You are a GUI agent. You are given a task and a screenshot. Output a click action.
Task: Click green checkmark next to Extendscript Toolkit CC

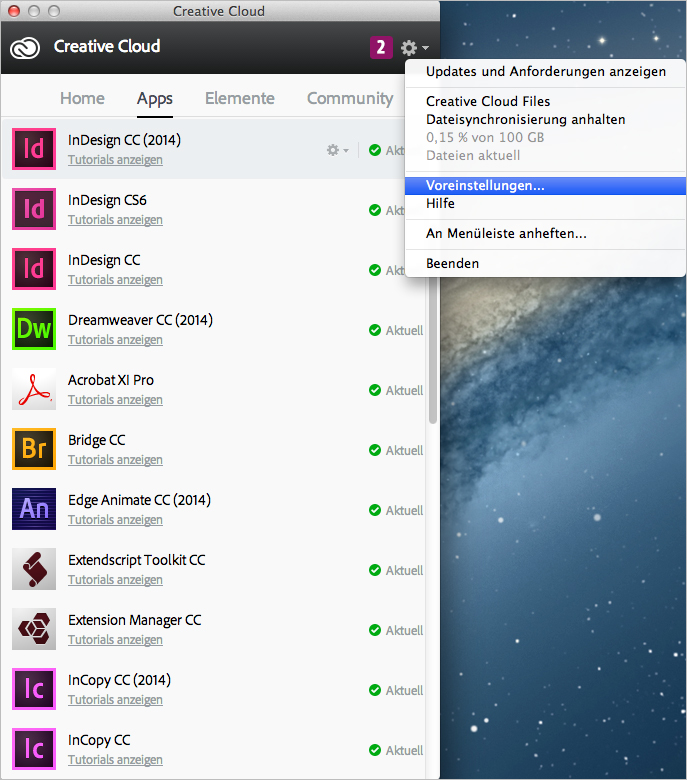375,570
